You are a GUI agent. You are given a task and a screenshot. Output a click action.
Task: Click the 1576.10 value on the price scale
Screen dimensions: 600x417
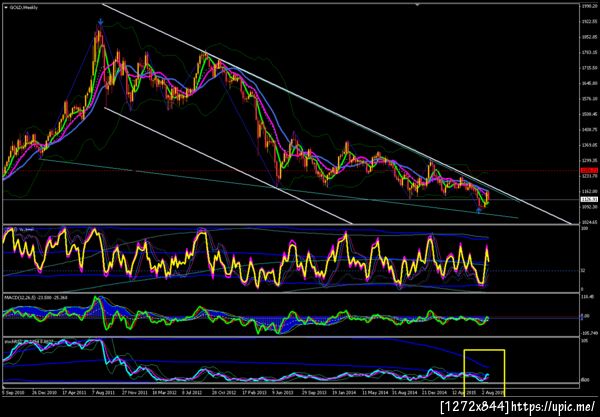click(589, 98)
